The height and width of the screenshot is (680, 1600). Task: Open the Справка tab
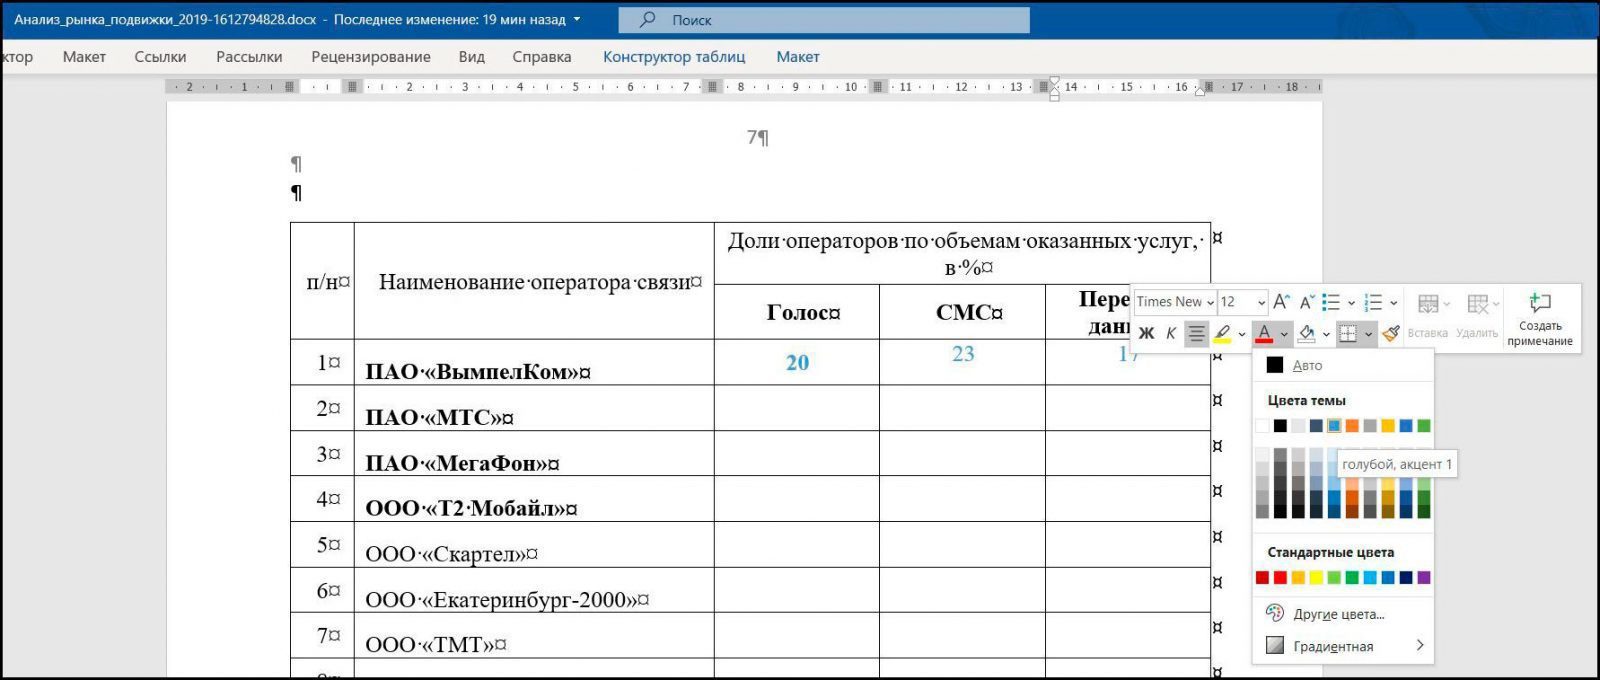point(542,57)
